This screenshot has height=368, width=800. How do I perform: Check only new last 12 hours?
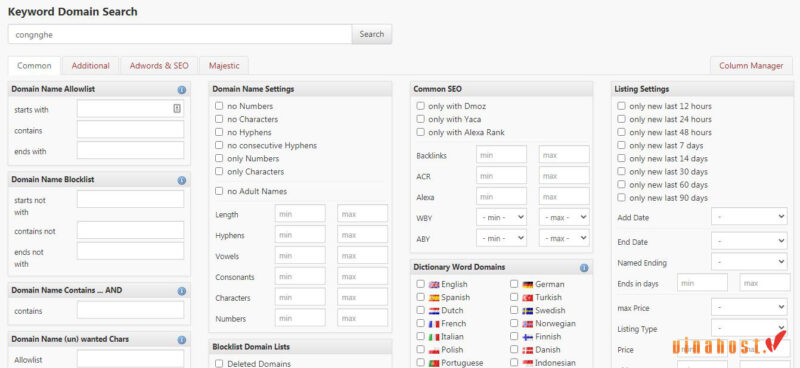click(621, 106)
